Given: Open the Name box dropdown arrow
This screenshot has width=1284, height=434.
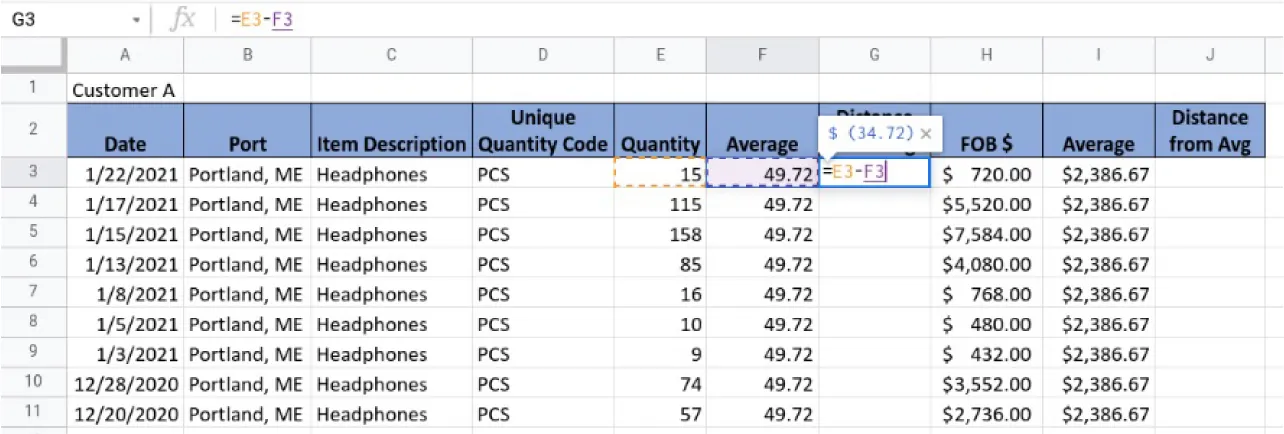Looking at the screenshot, I should [136, 20].
